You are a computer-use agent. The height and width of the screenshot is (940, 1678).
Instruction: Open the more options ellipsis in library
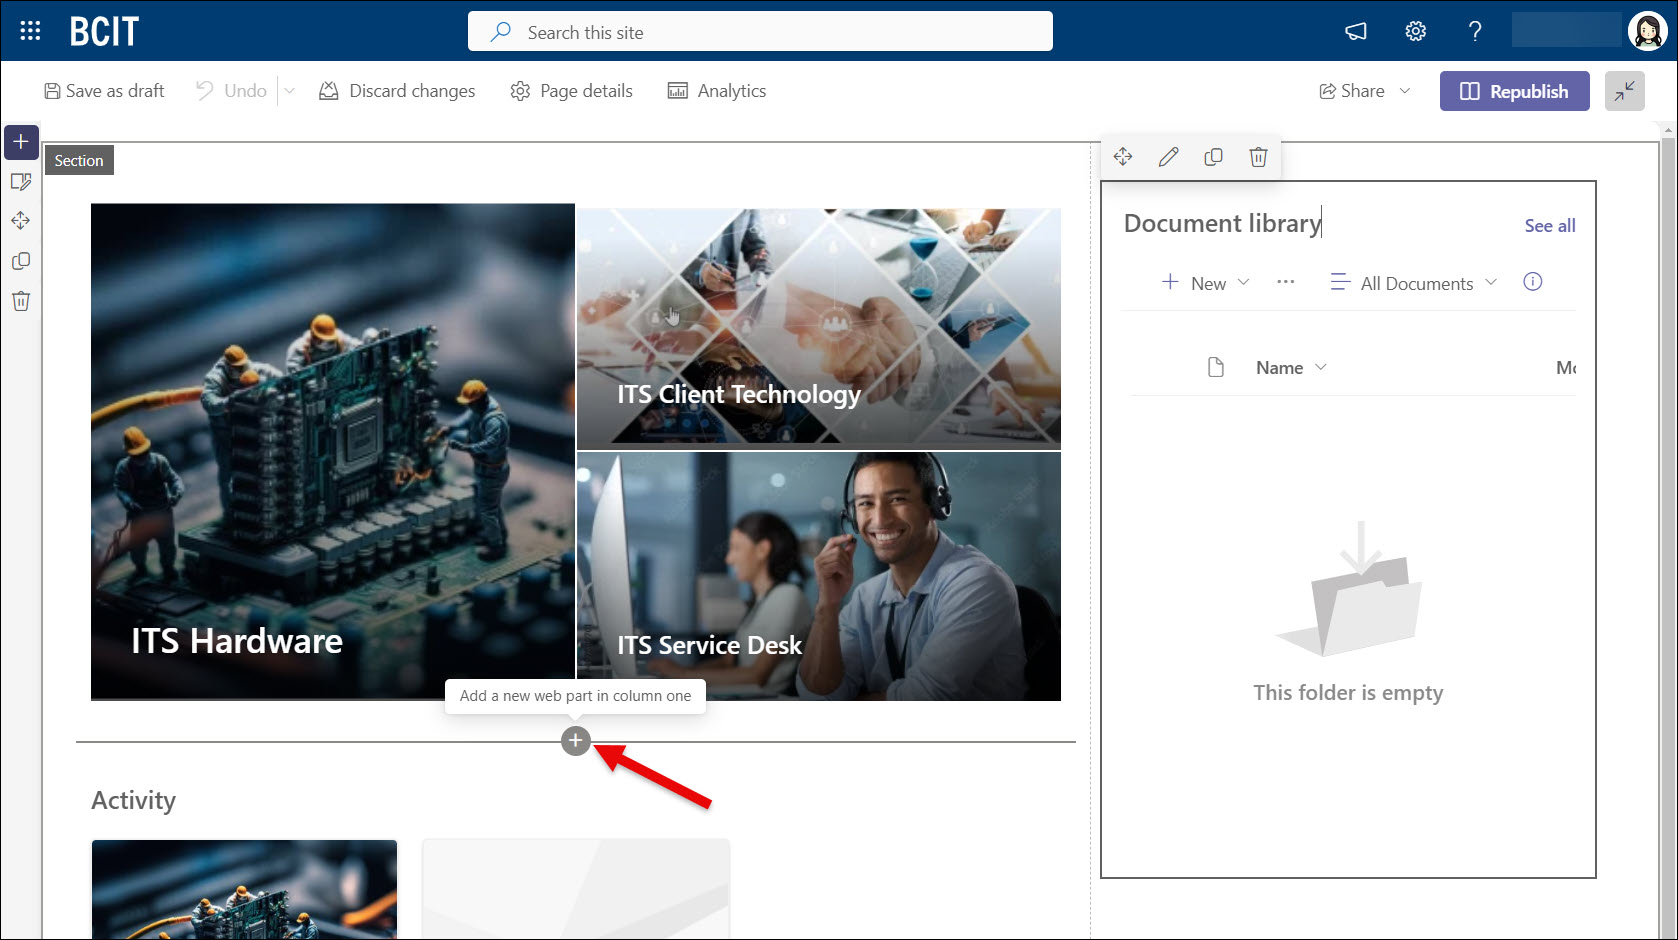(1286, 283)
